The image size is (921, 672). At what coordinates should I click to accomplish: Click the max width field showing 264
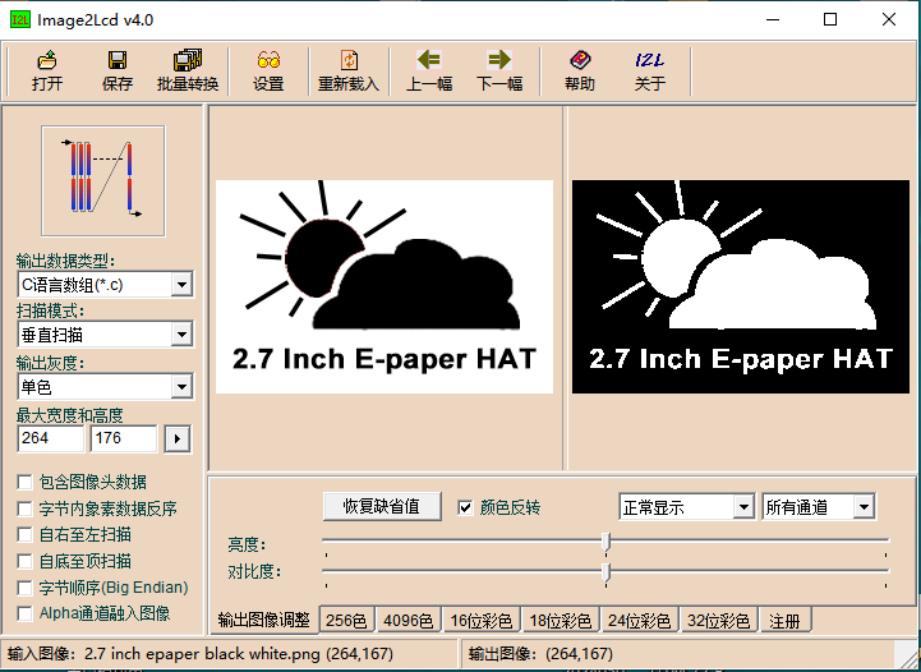pyautogui.click(x=50, y=439)
